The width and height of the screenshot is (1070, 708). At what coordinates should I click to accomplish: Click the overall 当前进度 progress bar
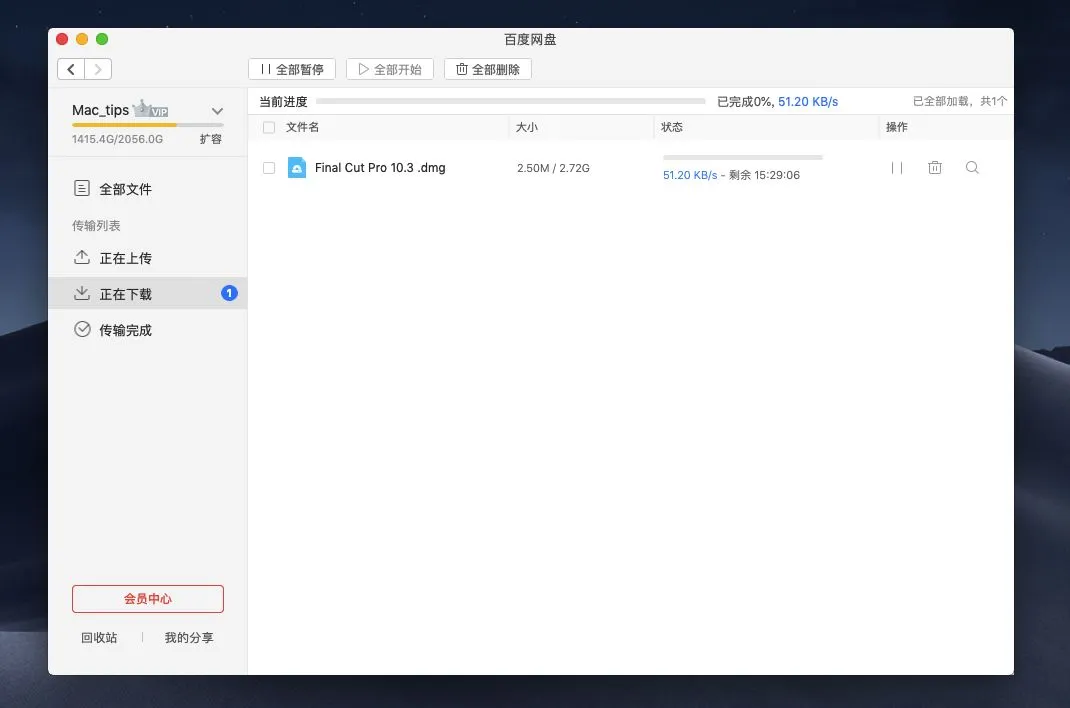point(510,101)
